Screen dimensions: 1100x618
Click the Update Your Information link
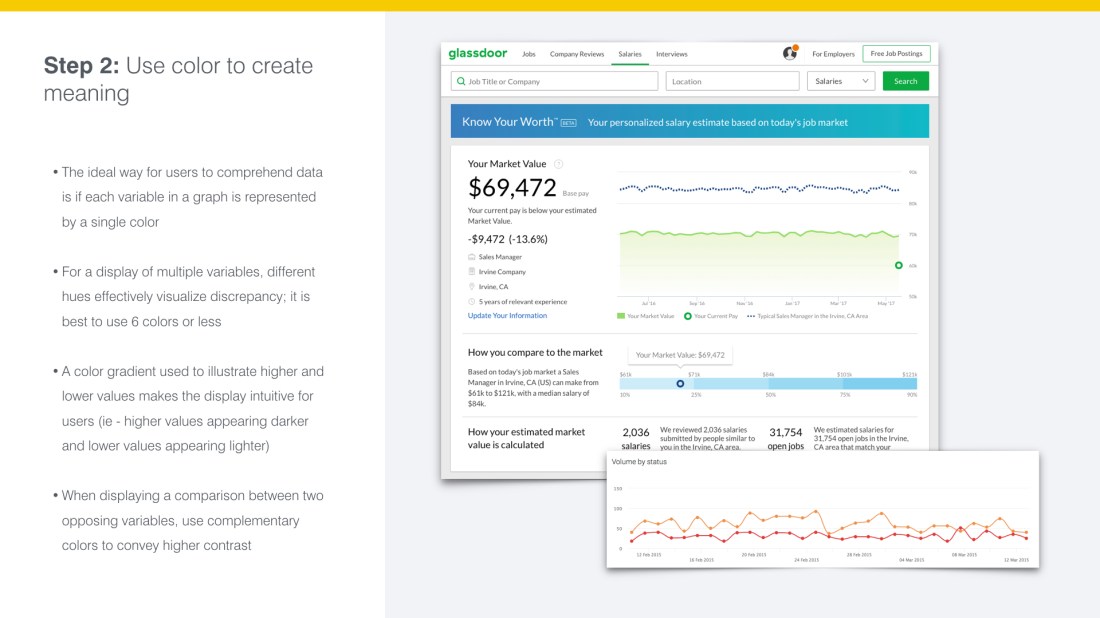[507, 316]
